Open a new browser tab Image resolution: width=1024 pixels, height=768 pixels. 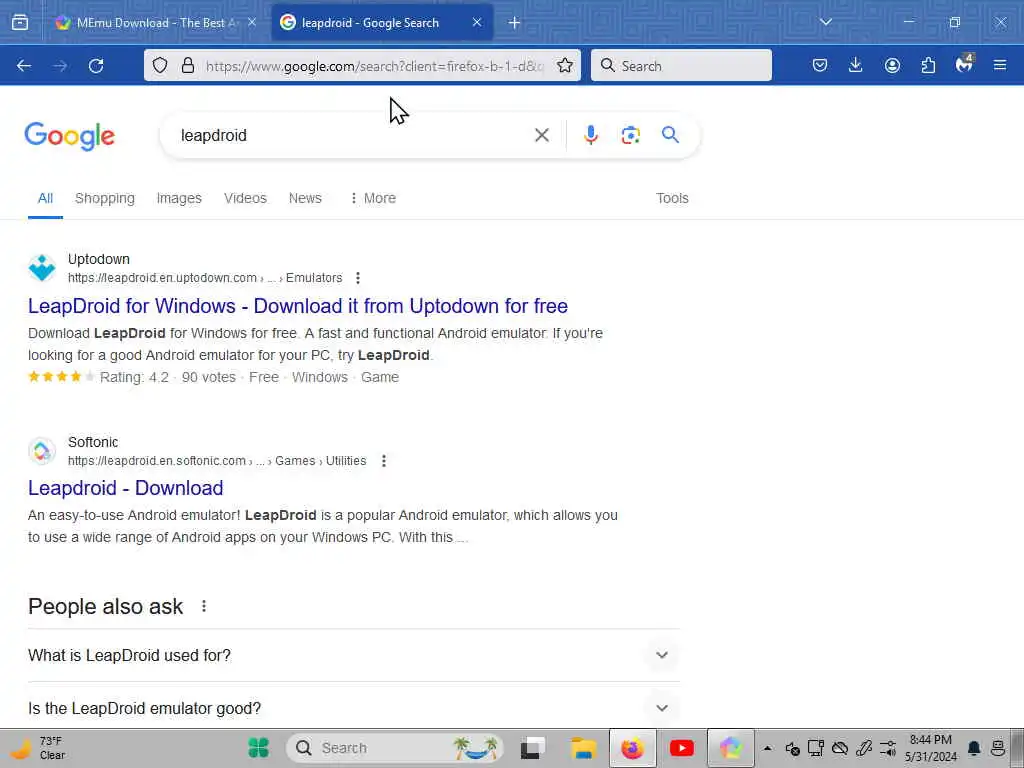tap(515, 23)
